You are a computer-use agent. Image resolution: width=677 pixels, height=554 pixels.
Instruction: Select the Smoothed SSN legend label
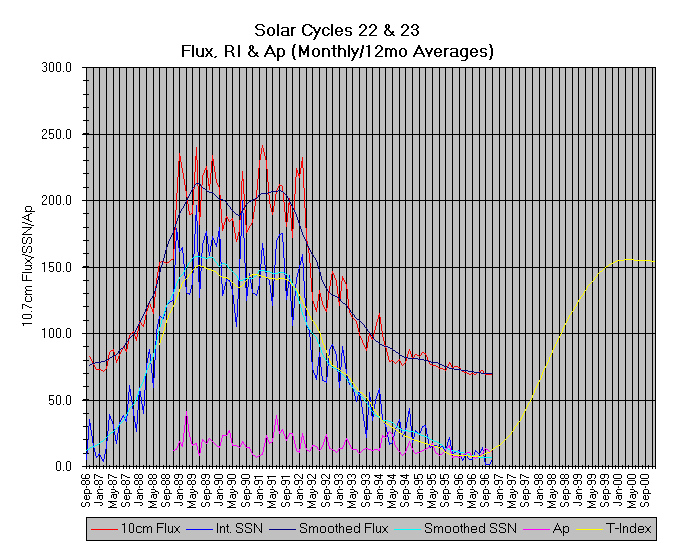[x=460, y=528]
